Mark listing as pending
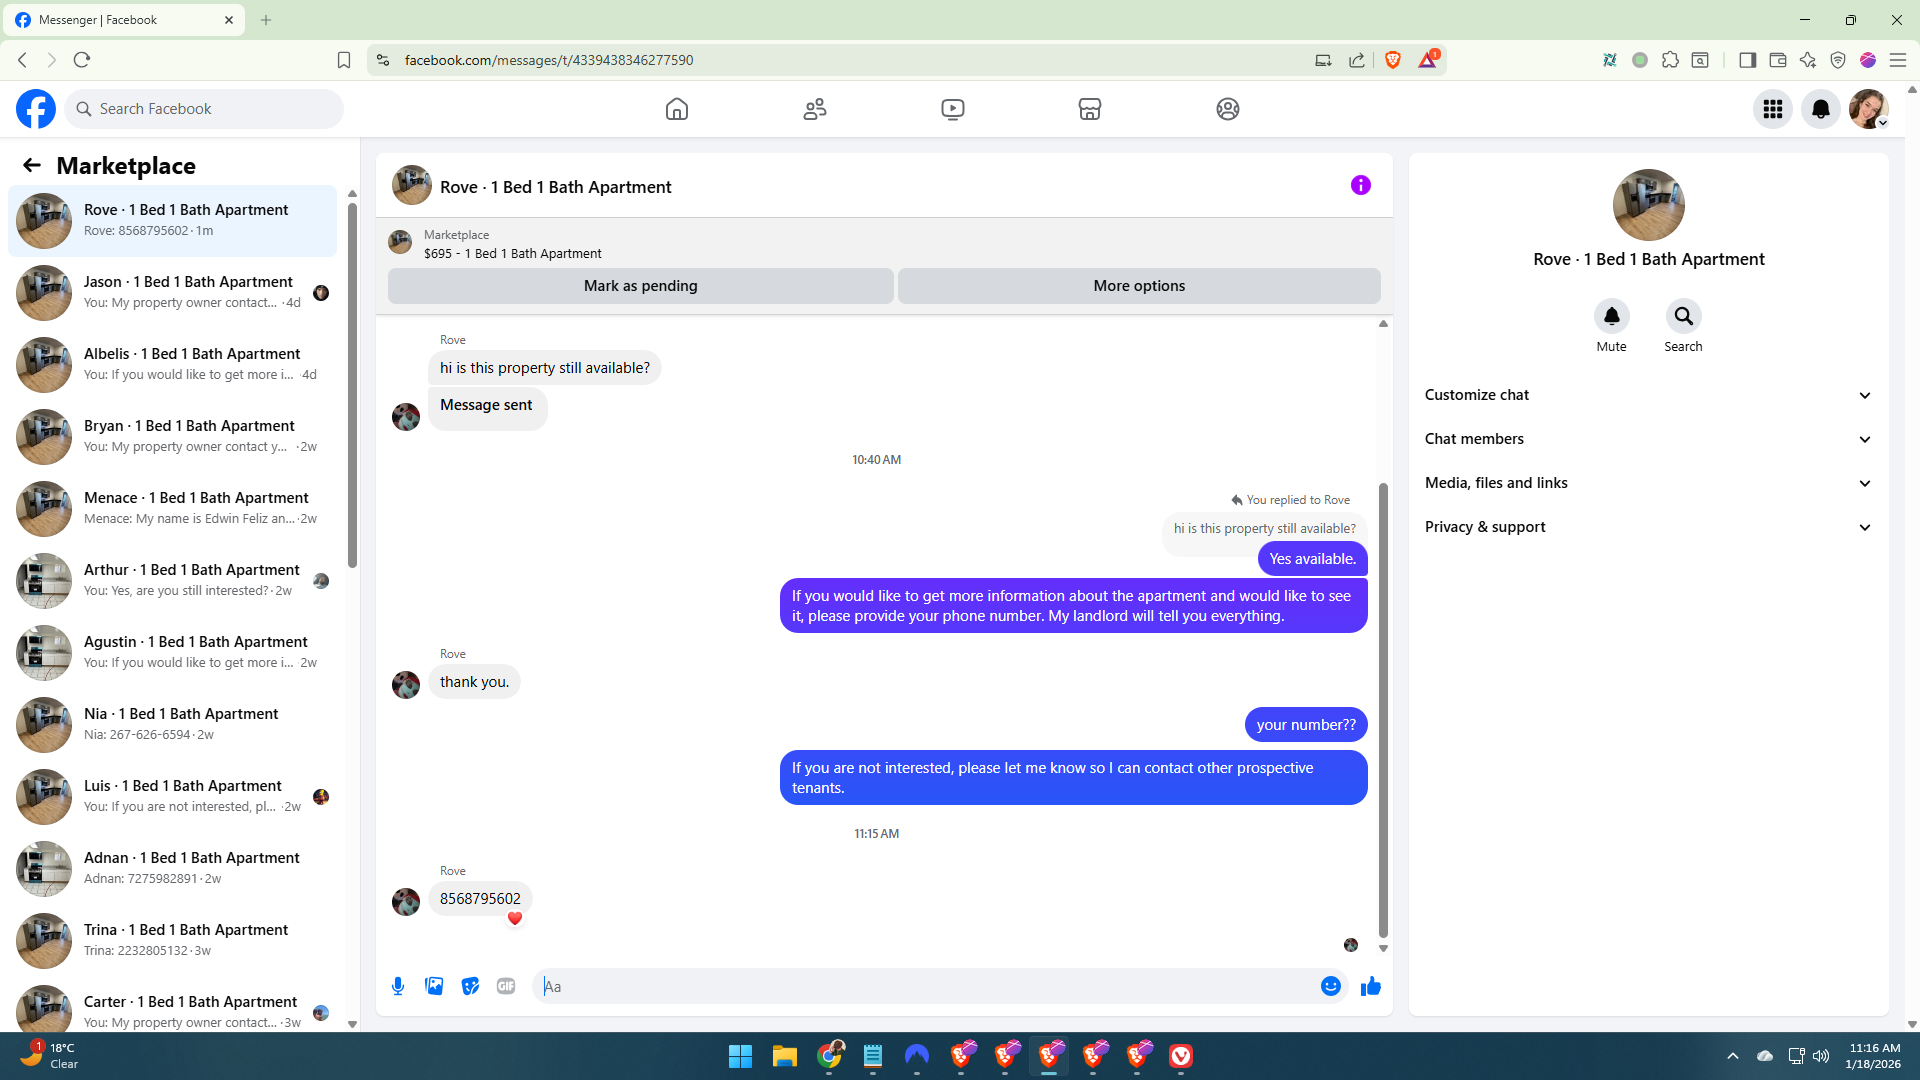This screenshot has width=1920, height=1080. [640, 286]
